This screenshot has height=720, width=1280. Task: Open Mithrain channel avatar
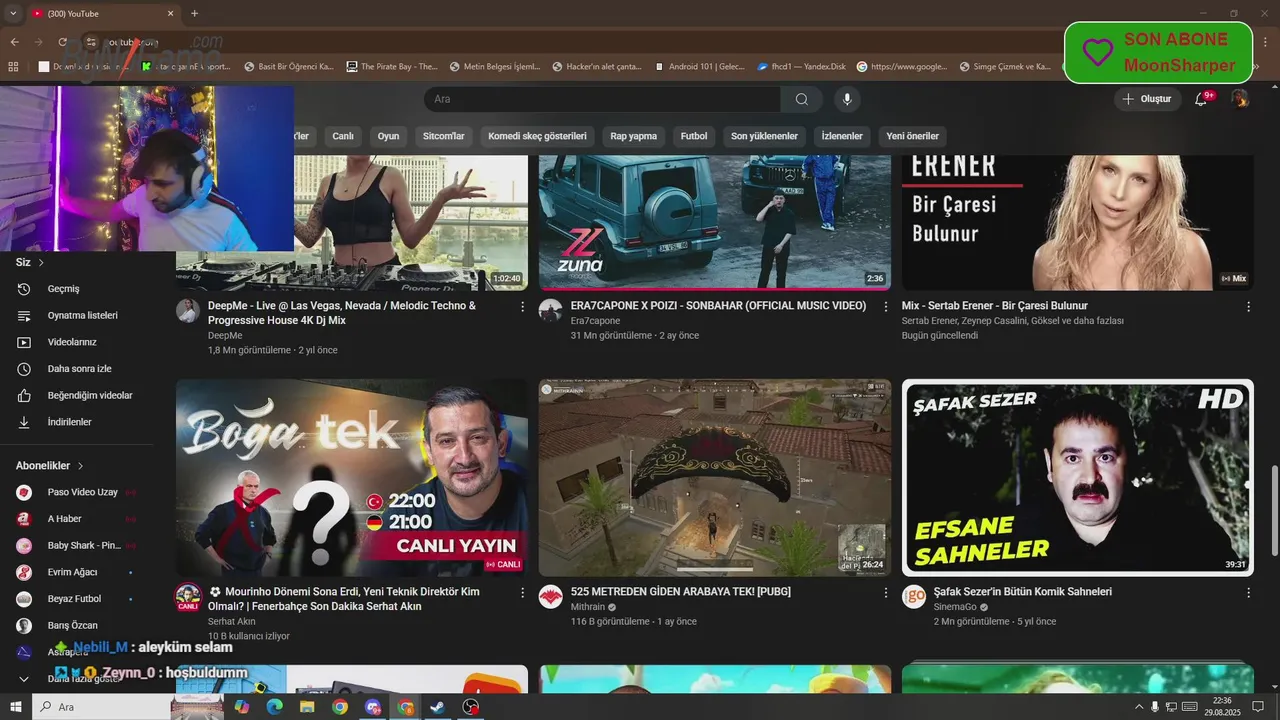551,597
